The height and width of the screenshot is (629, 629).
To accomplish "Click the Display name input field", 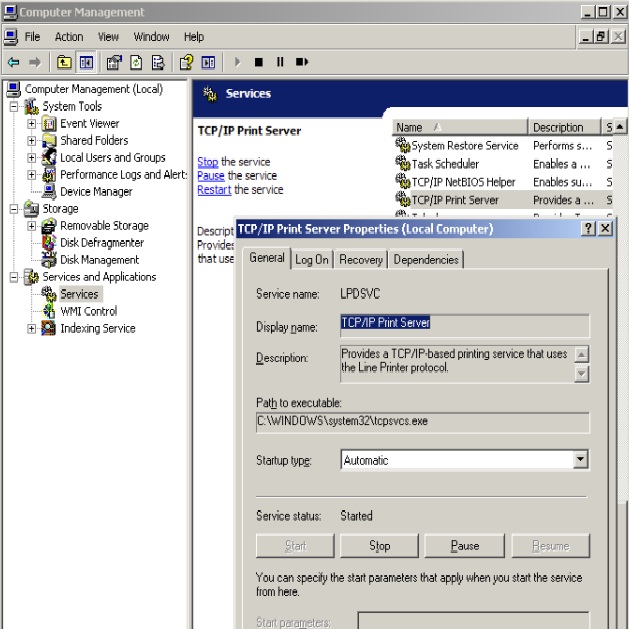I will click(x=465, y=325).
